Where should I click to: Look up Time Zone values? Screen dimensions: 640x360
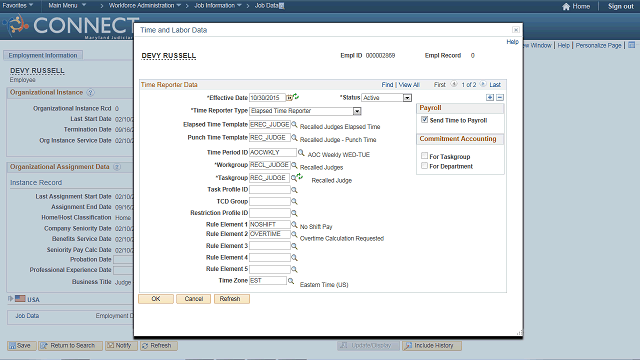[x=291, y=281]
